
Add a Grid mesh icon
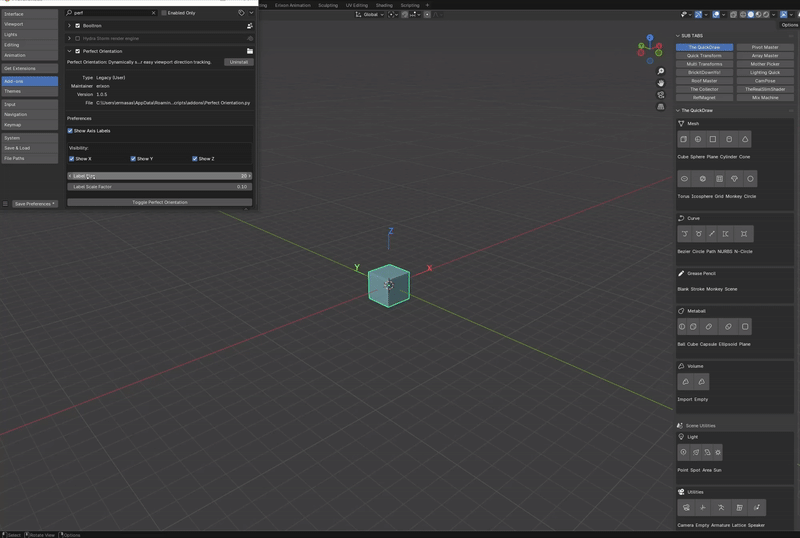[719, 179]
